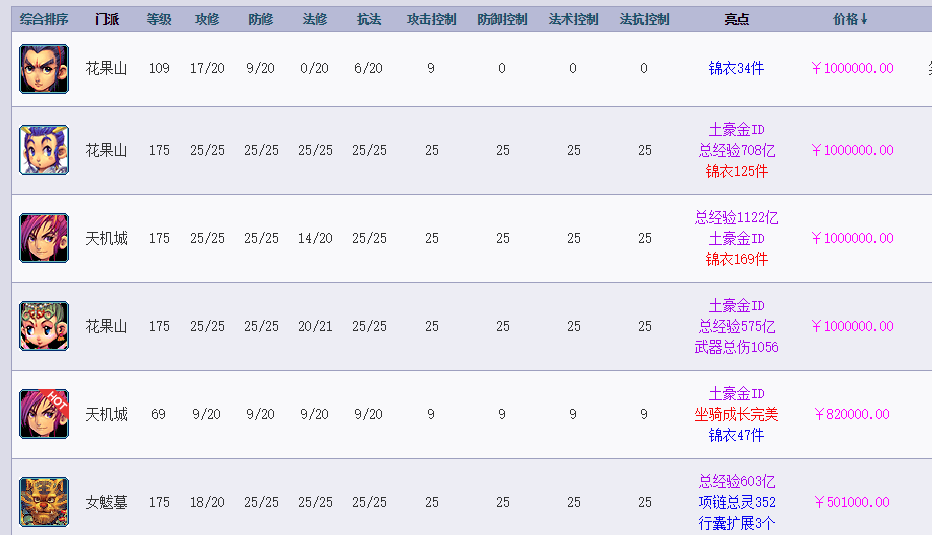
Task: Click the 坐骑成长完美 highlight
Action: (736, 414)
